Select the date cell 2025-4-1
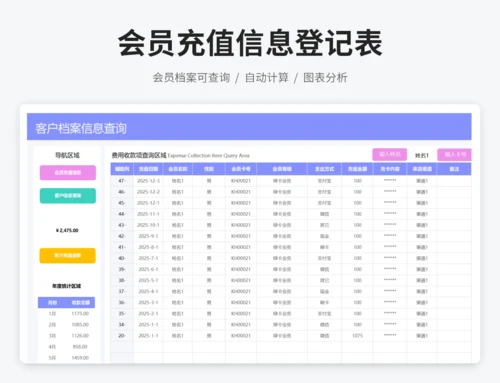Screen dimensions: 500x383 (148, 291)
